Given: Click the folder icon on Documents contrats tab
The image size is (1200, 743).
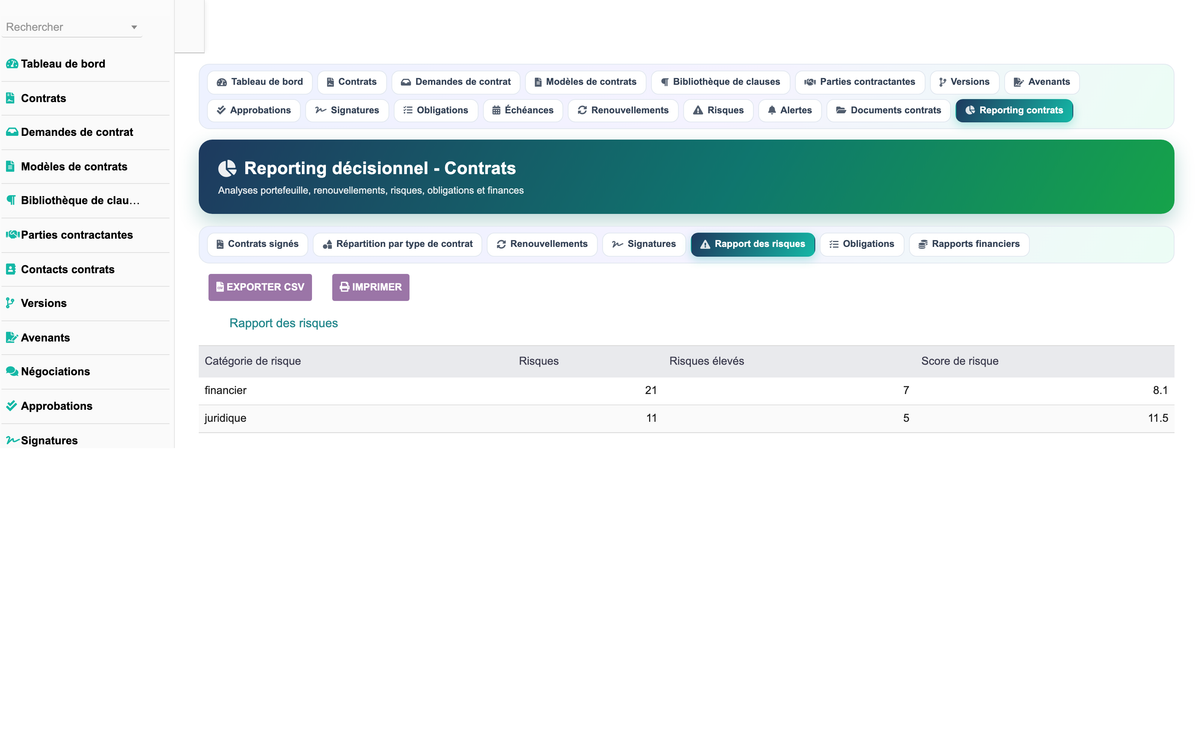Looking at the screenshot, I should point(841,110).
